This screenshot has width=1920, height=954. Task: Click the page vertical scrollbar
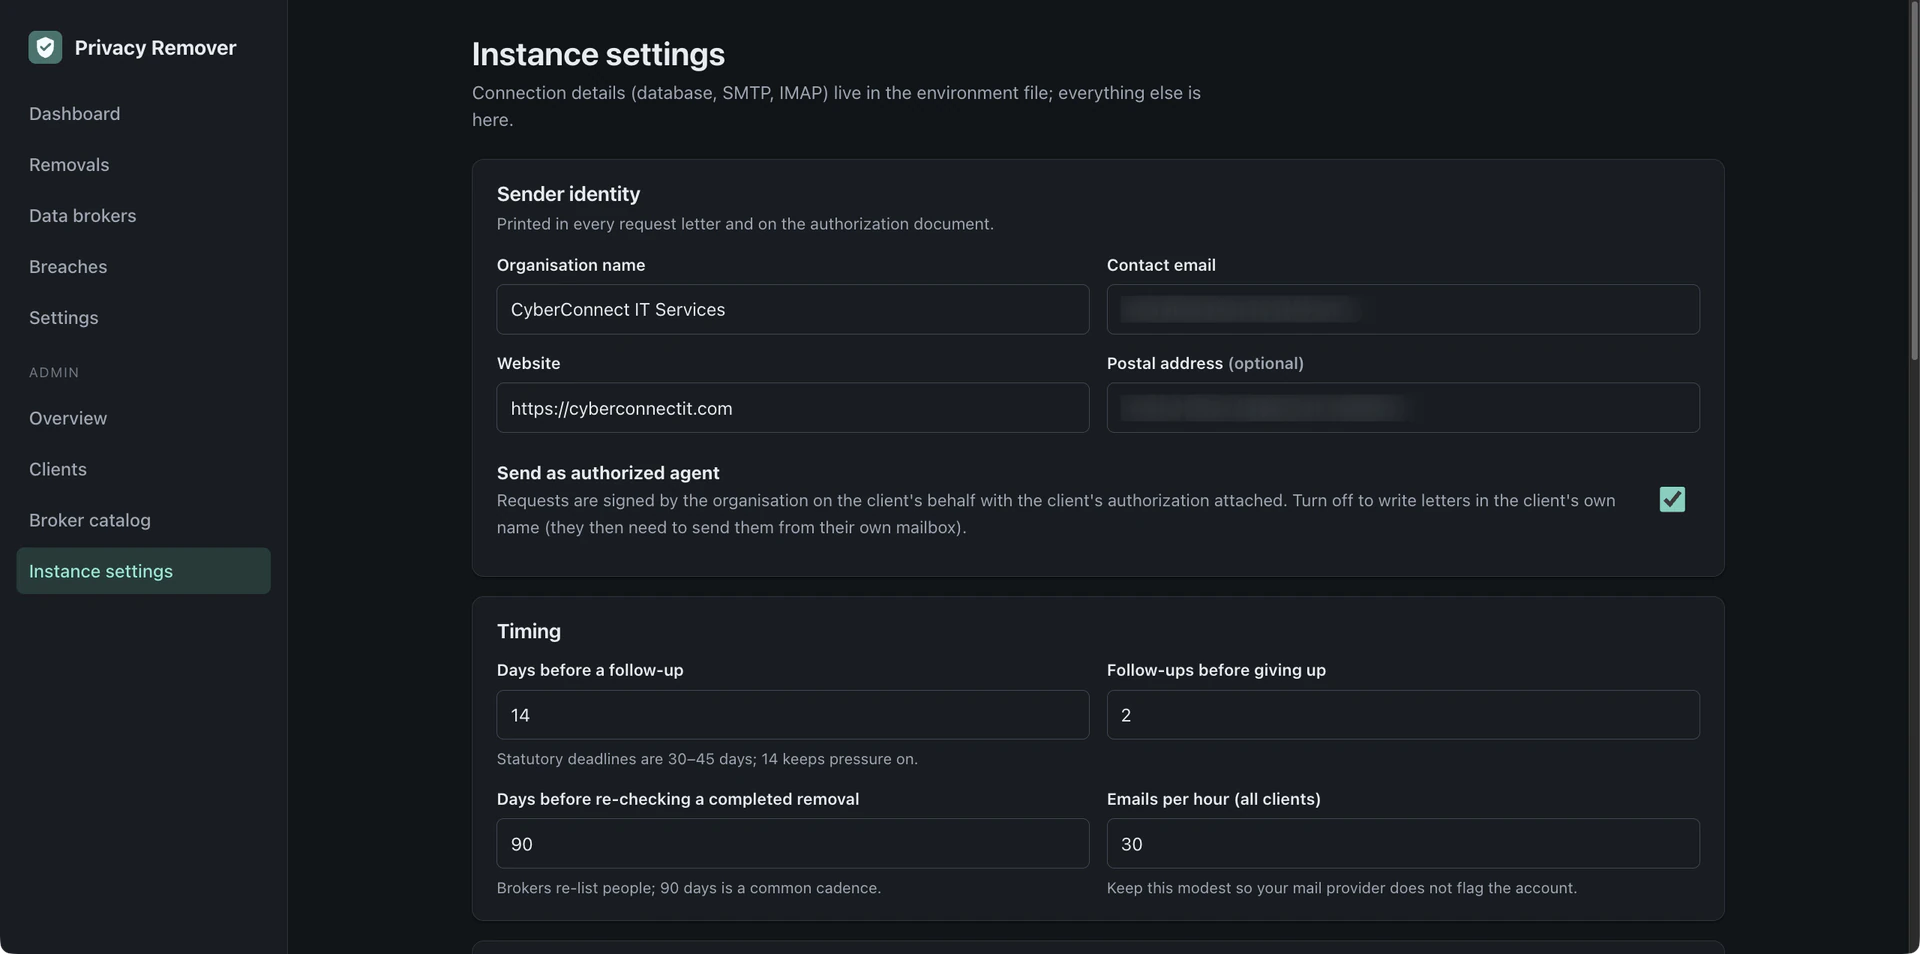coord(1914,180)
